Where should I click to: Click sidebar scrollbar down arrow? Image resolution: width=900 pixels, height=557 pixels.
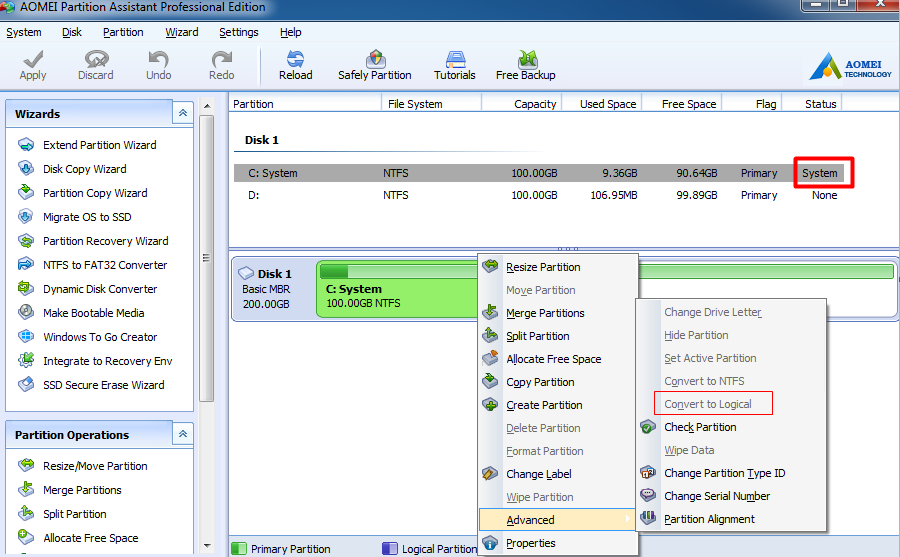tap(207, 546)
